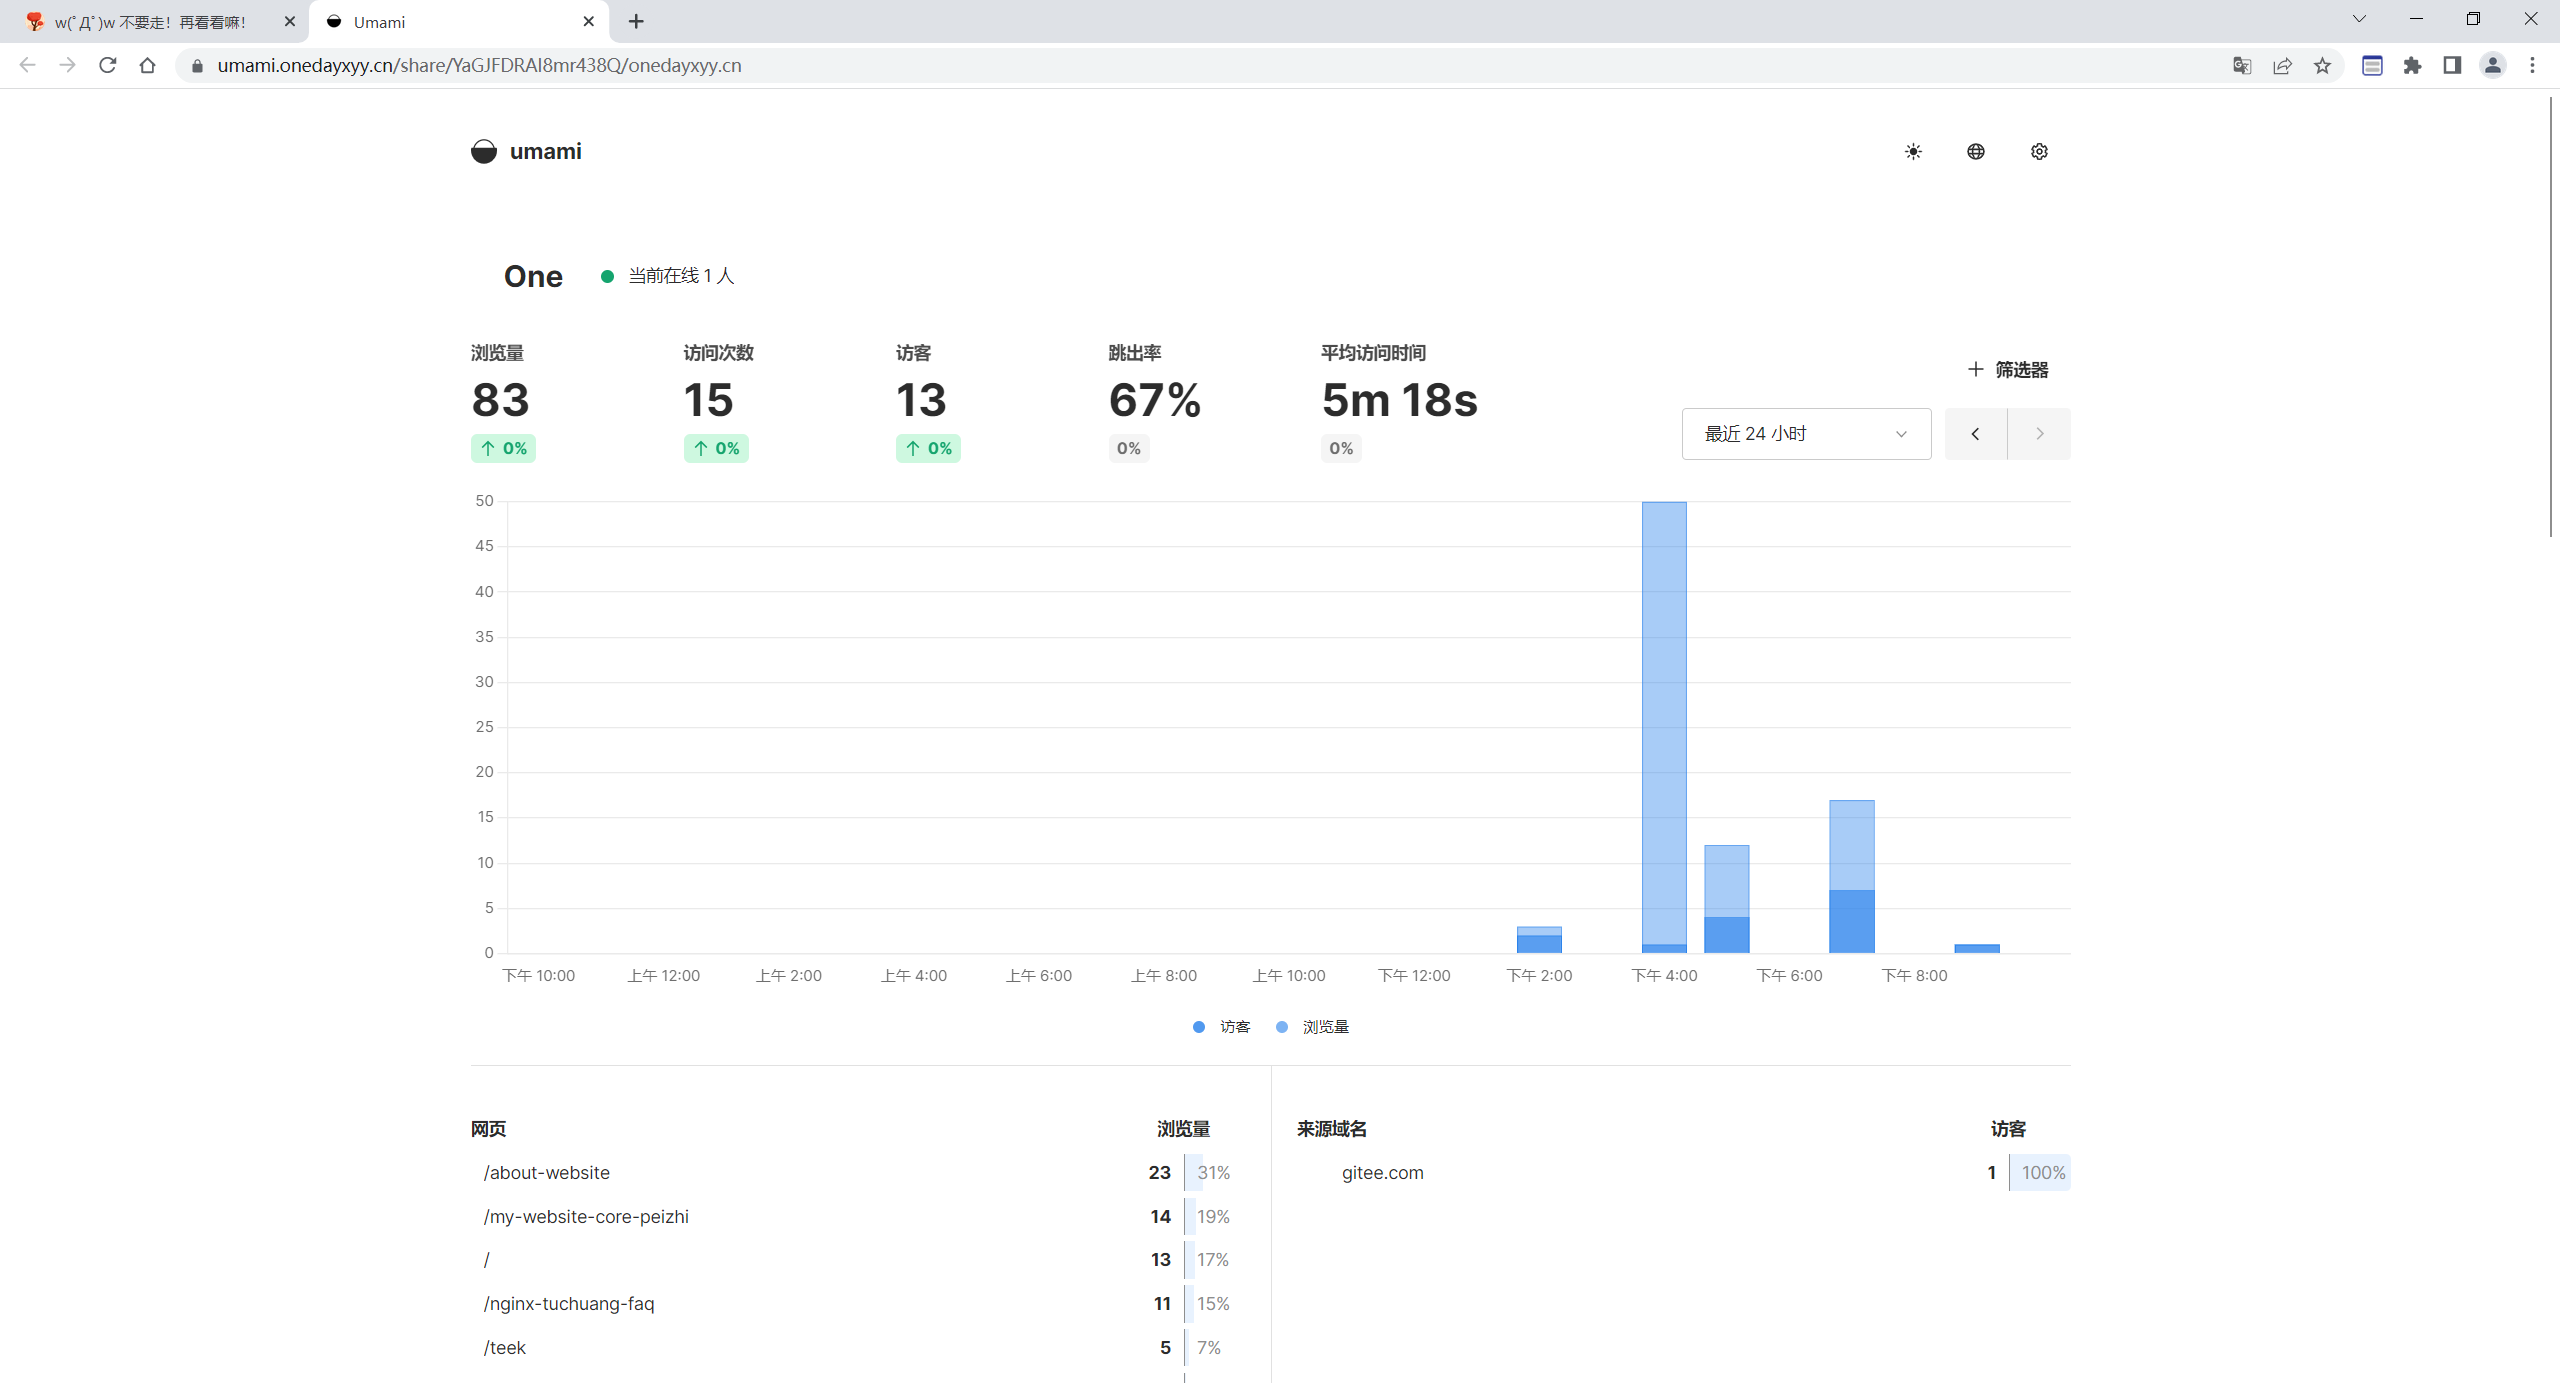
Task: Open the tab search chevron
Action: [2359, 19]
